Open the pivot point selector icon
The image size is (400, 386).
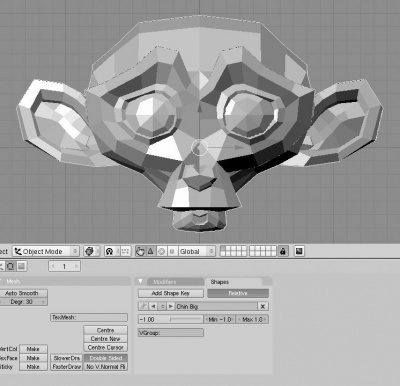pos(109,251)
